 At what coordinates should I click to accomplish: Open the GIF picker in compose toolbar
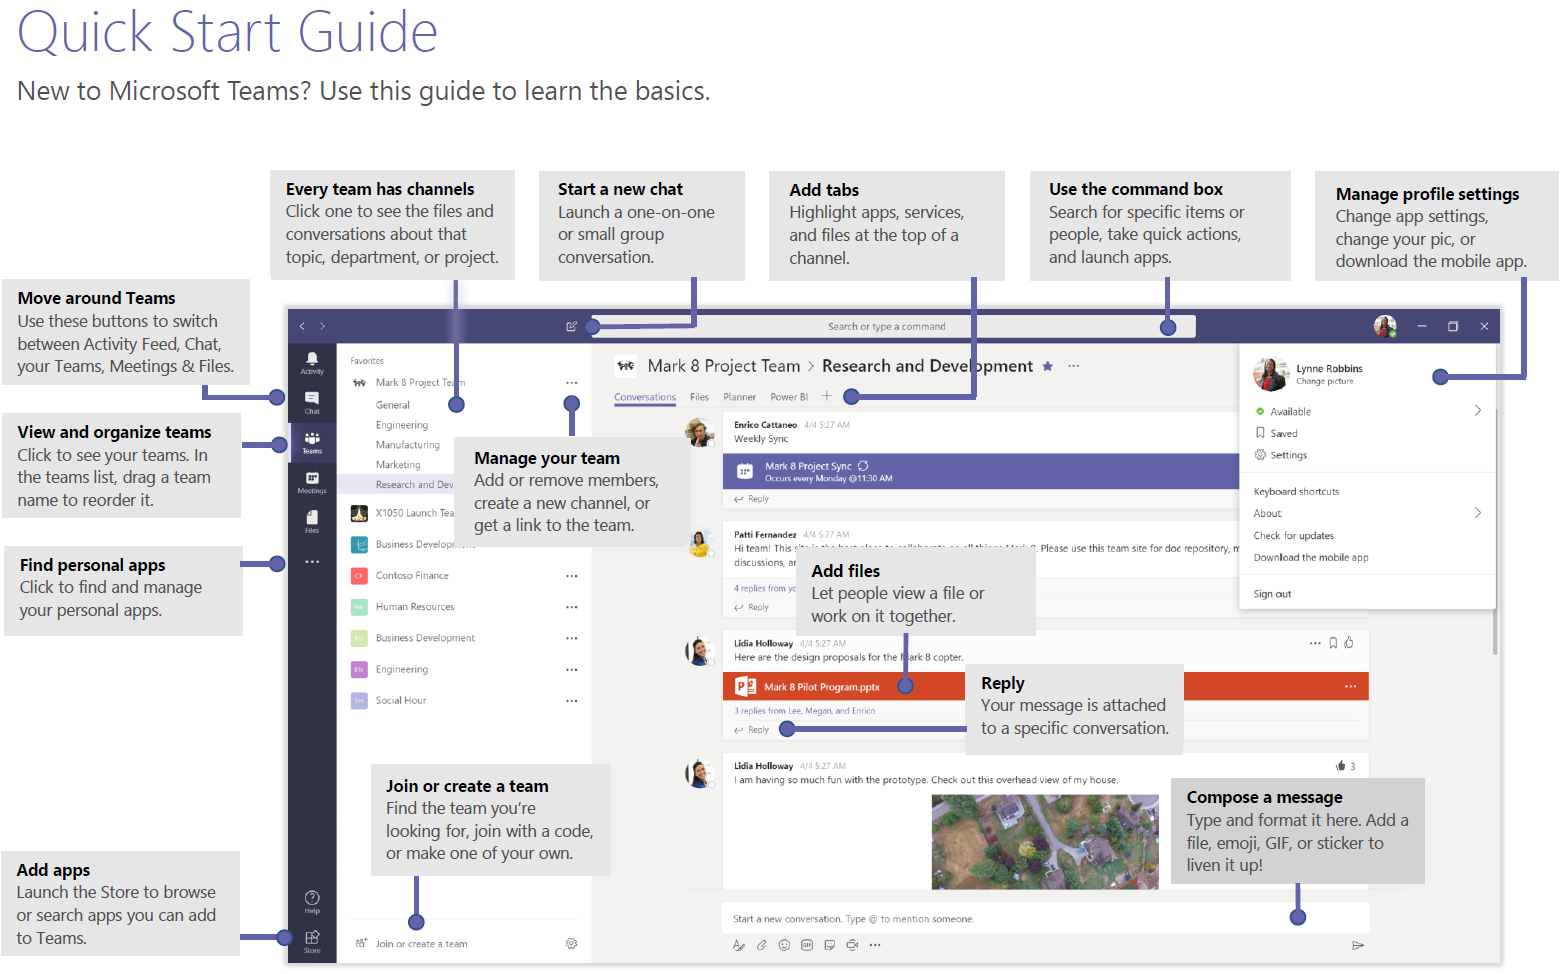[807, 945]
